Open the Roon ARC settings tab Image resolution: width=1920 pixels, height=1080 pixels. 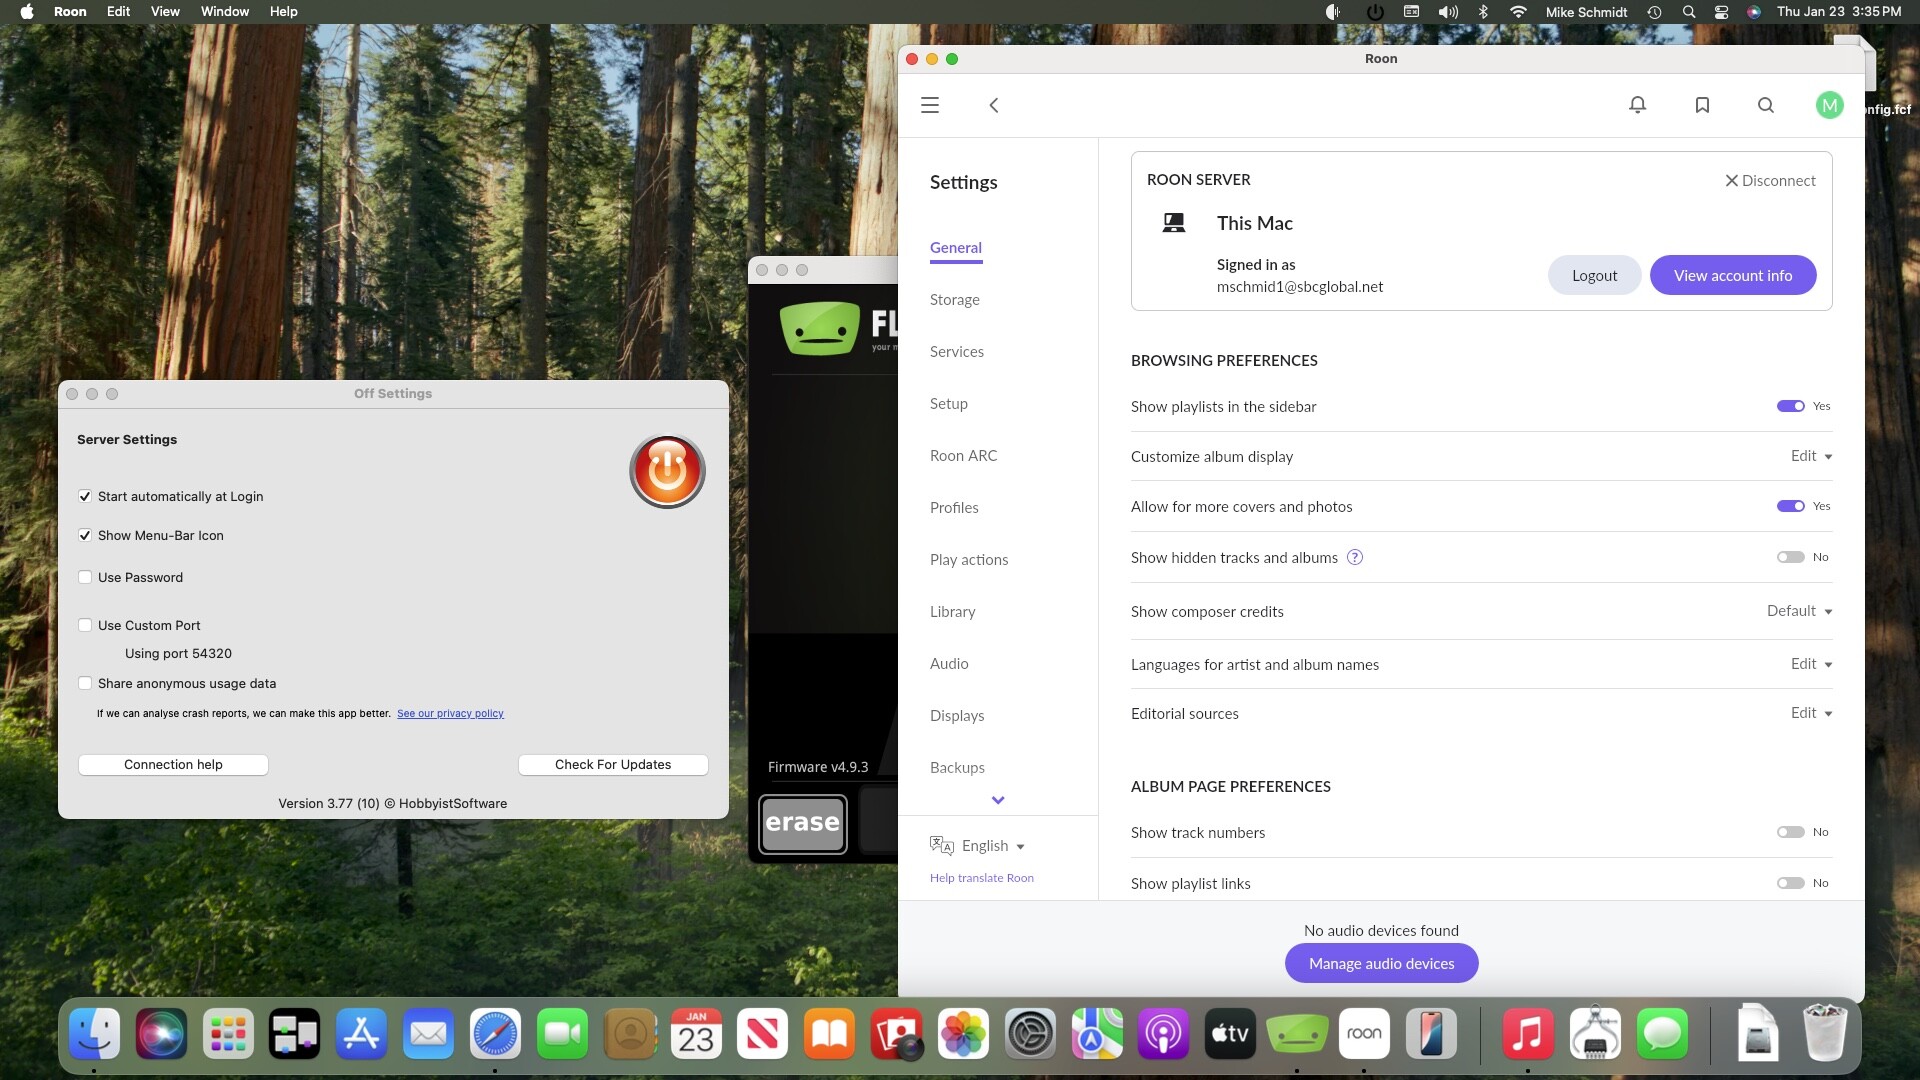click(963, 456)
